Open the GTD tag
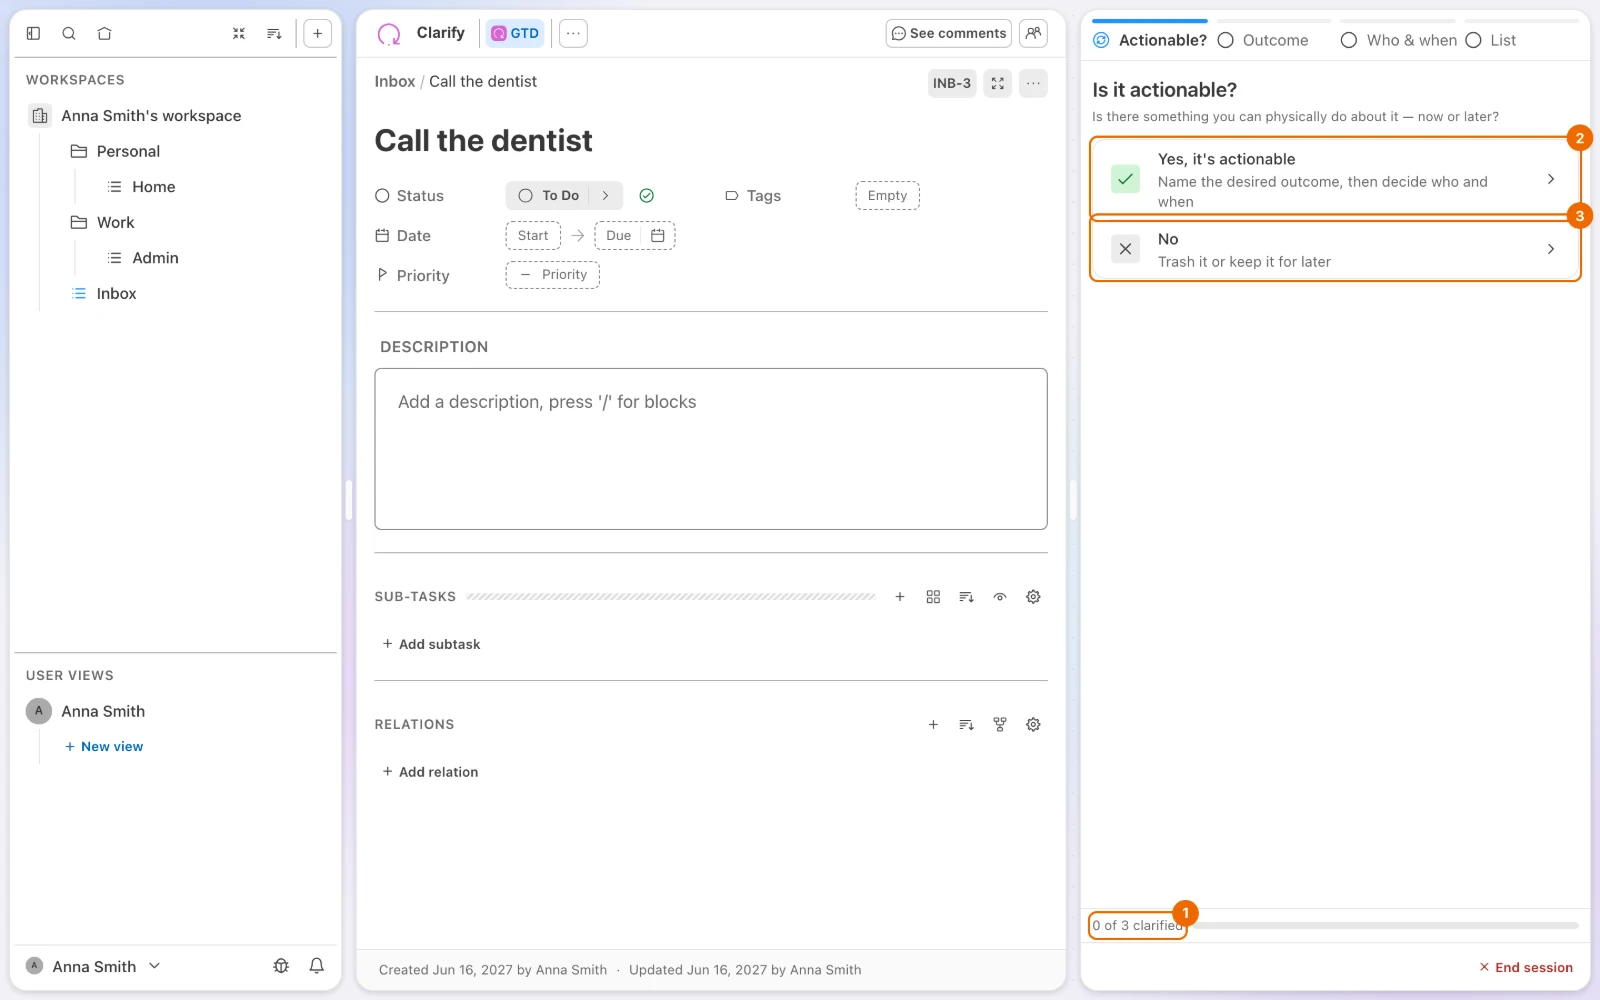Viewport: 1600px width, 1000px height. click(515, 33)
